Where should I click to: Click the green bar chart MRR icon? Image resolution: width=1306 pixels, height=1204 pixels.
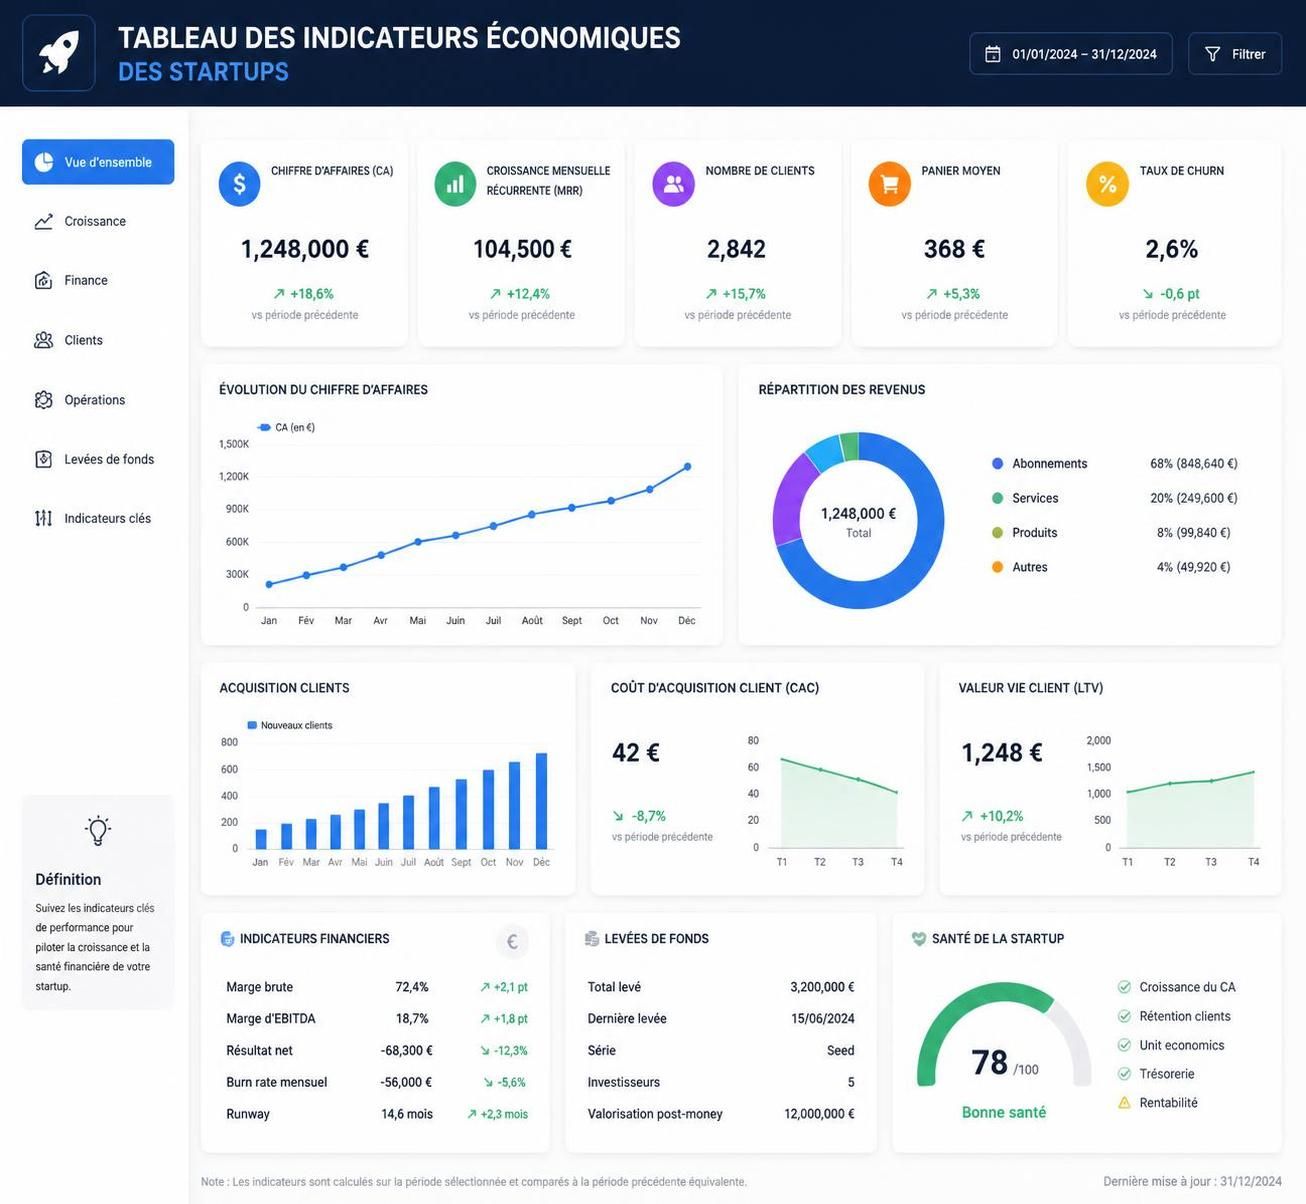(x=455, y=185)
